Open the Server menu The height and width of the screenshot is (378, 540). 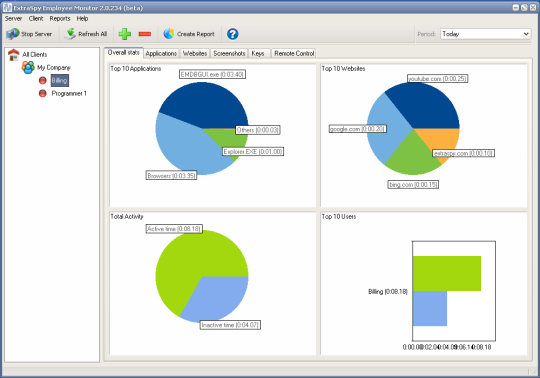13,19
